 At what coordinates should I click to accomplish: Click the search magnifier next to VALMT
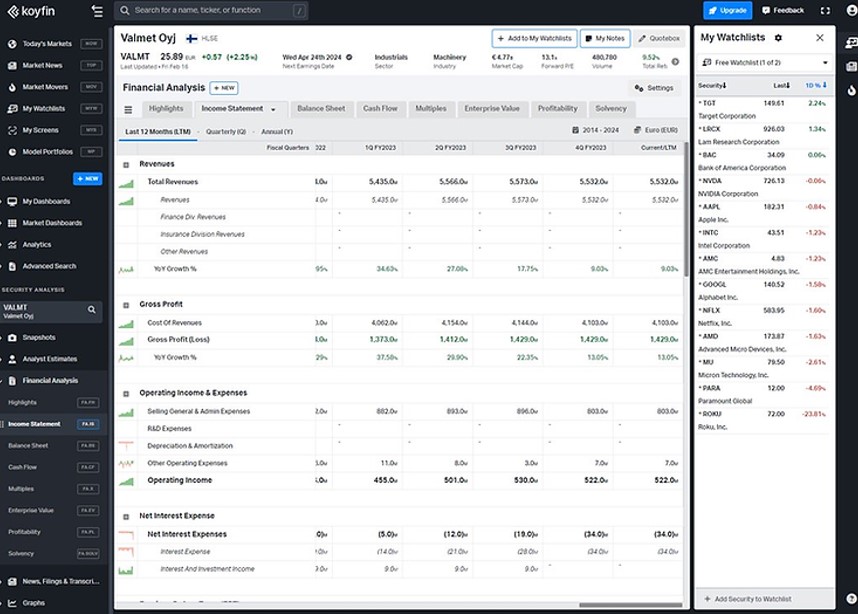coord(91,310)
